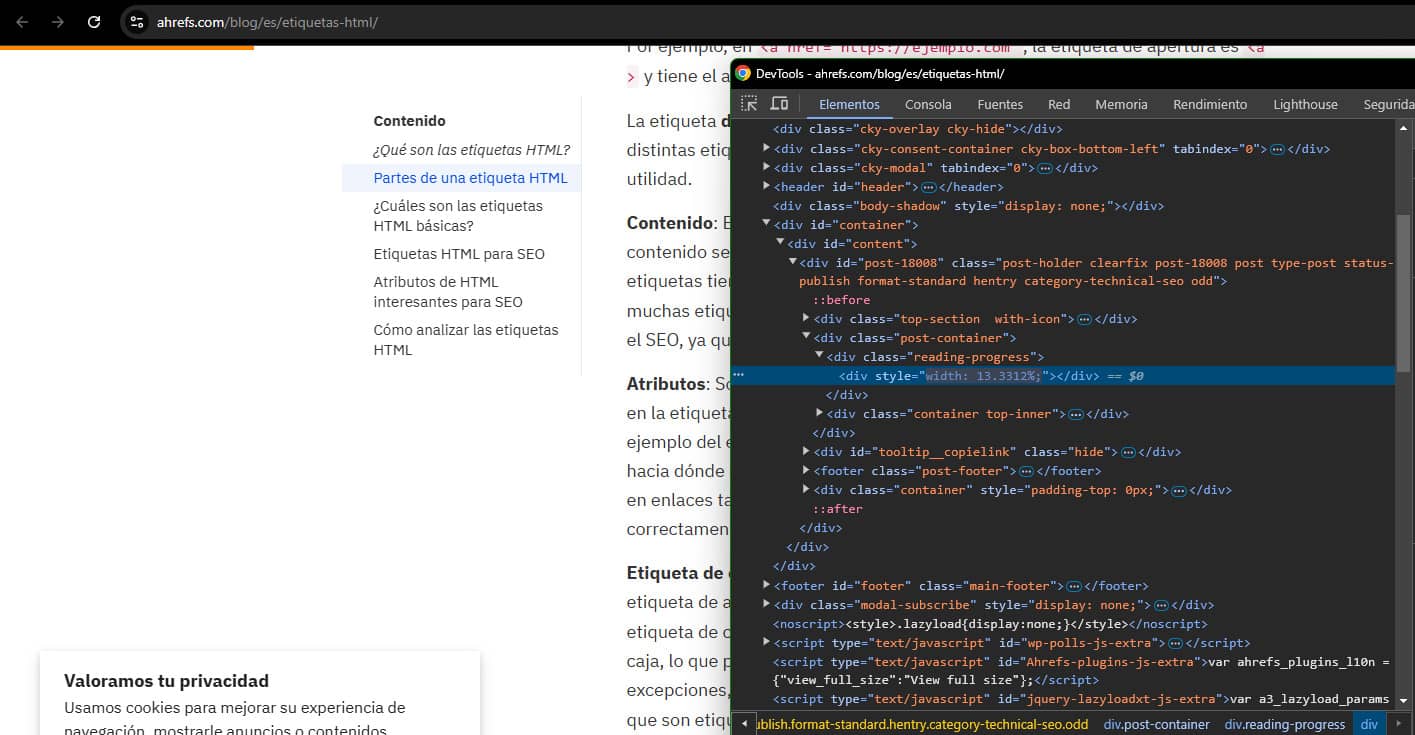1415x735 pixels.
Task: Open the Lighthouse tab
Action: (1305, 104)
